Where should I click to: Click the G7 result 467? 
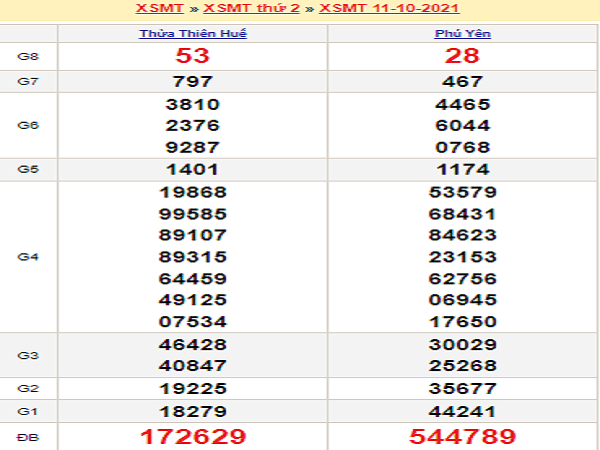(463, 82)
